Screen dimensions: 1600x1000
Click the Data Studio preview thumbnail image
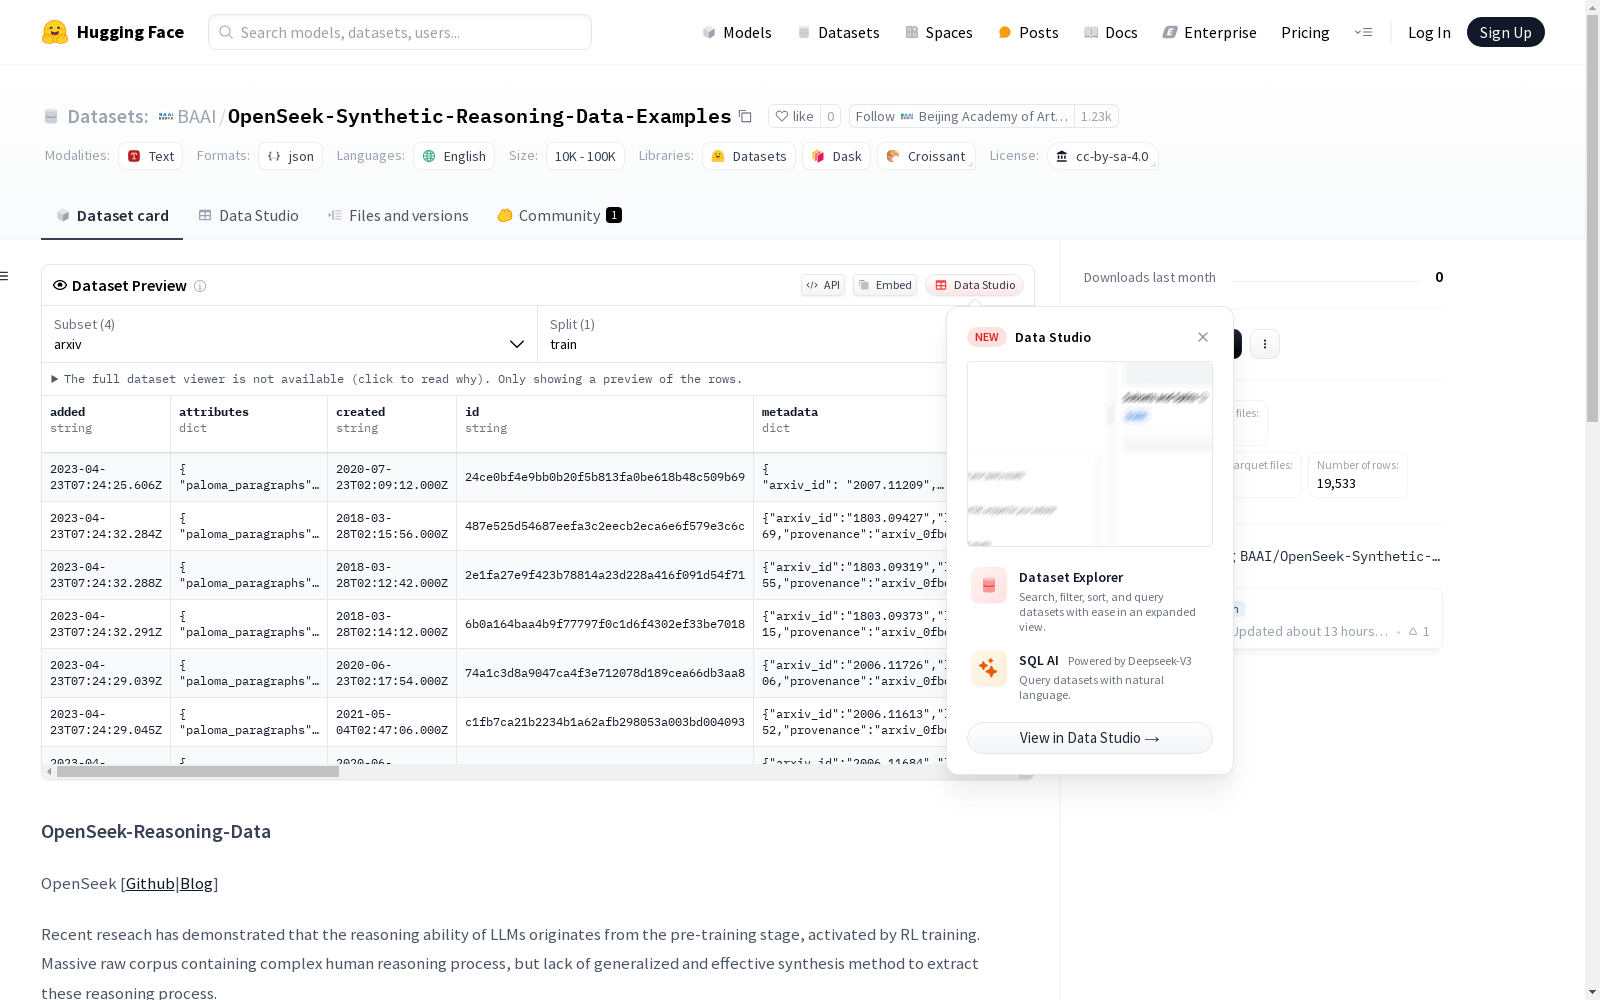(1090, 454)
